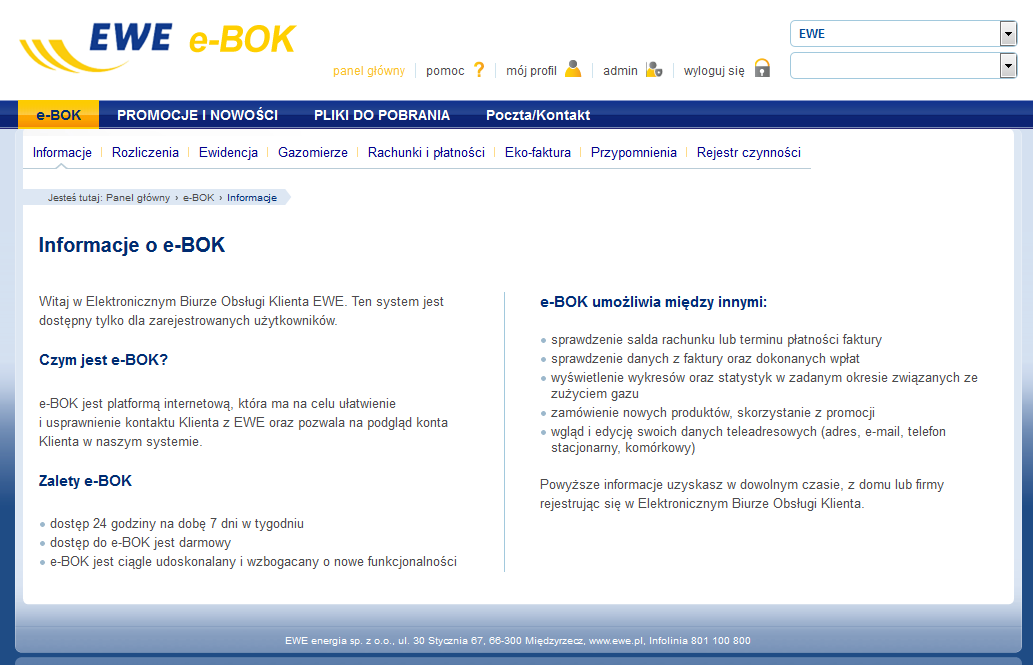The image size is (1033, 665).
Task: Open Poczta/Kontakt menu
Action: 538,115
